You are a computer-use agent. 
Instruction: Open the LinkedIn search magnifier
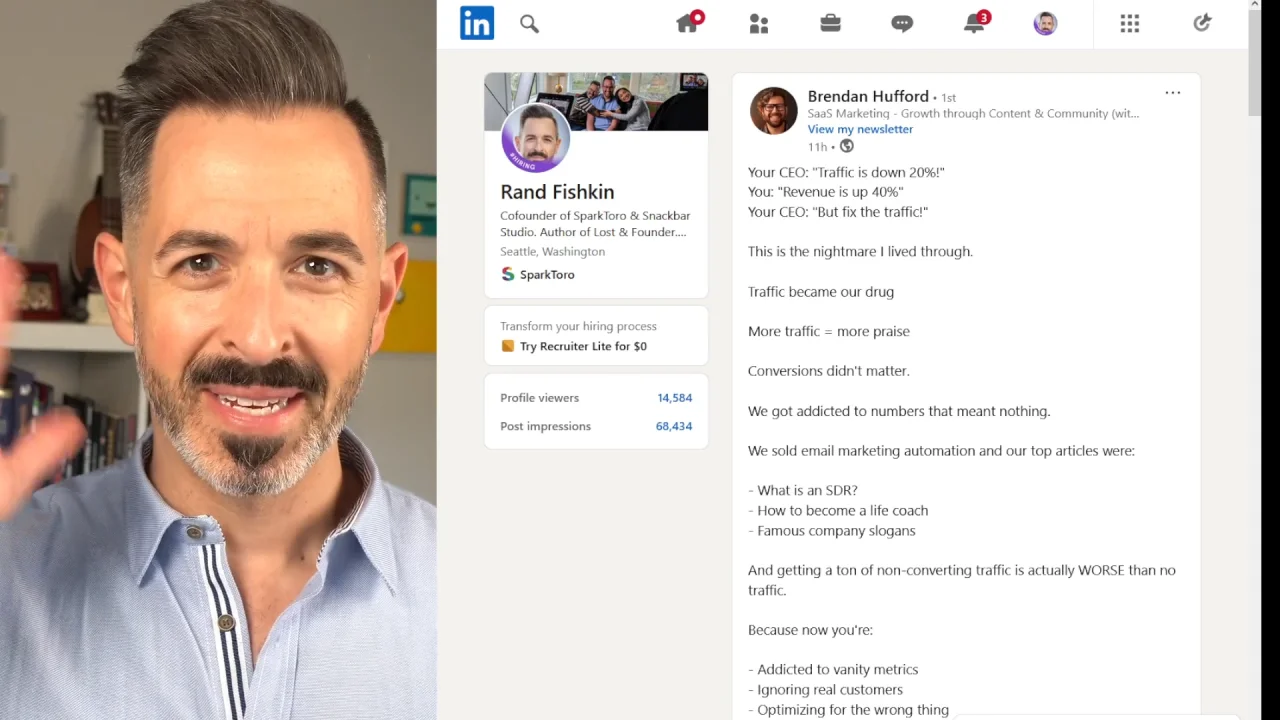point(529,24)
